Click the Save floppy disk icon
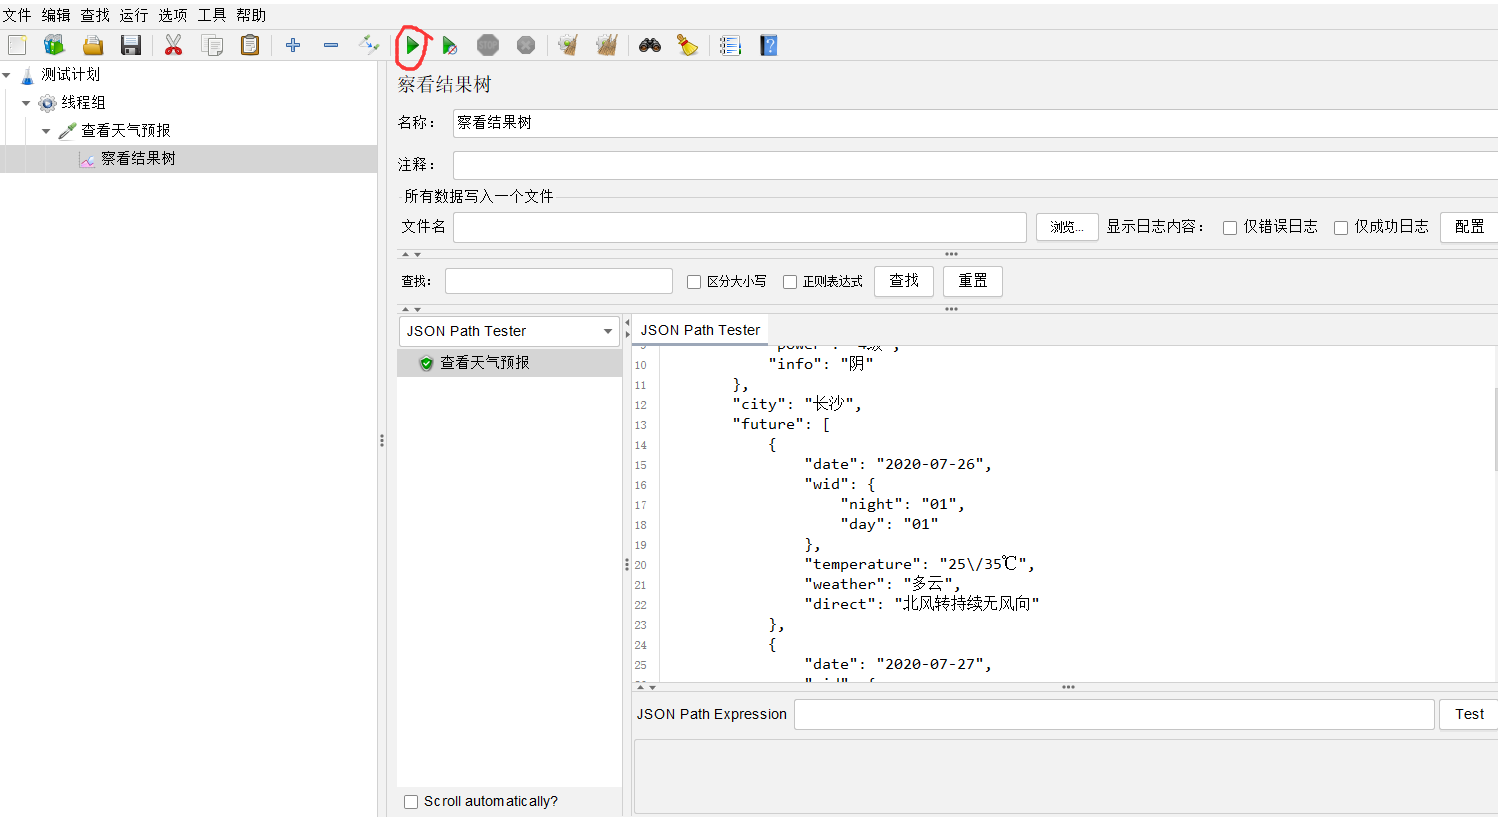Image resolution: width=1498 pixels, height=817 pixels. [x=131, y=45]
